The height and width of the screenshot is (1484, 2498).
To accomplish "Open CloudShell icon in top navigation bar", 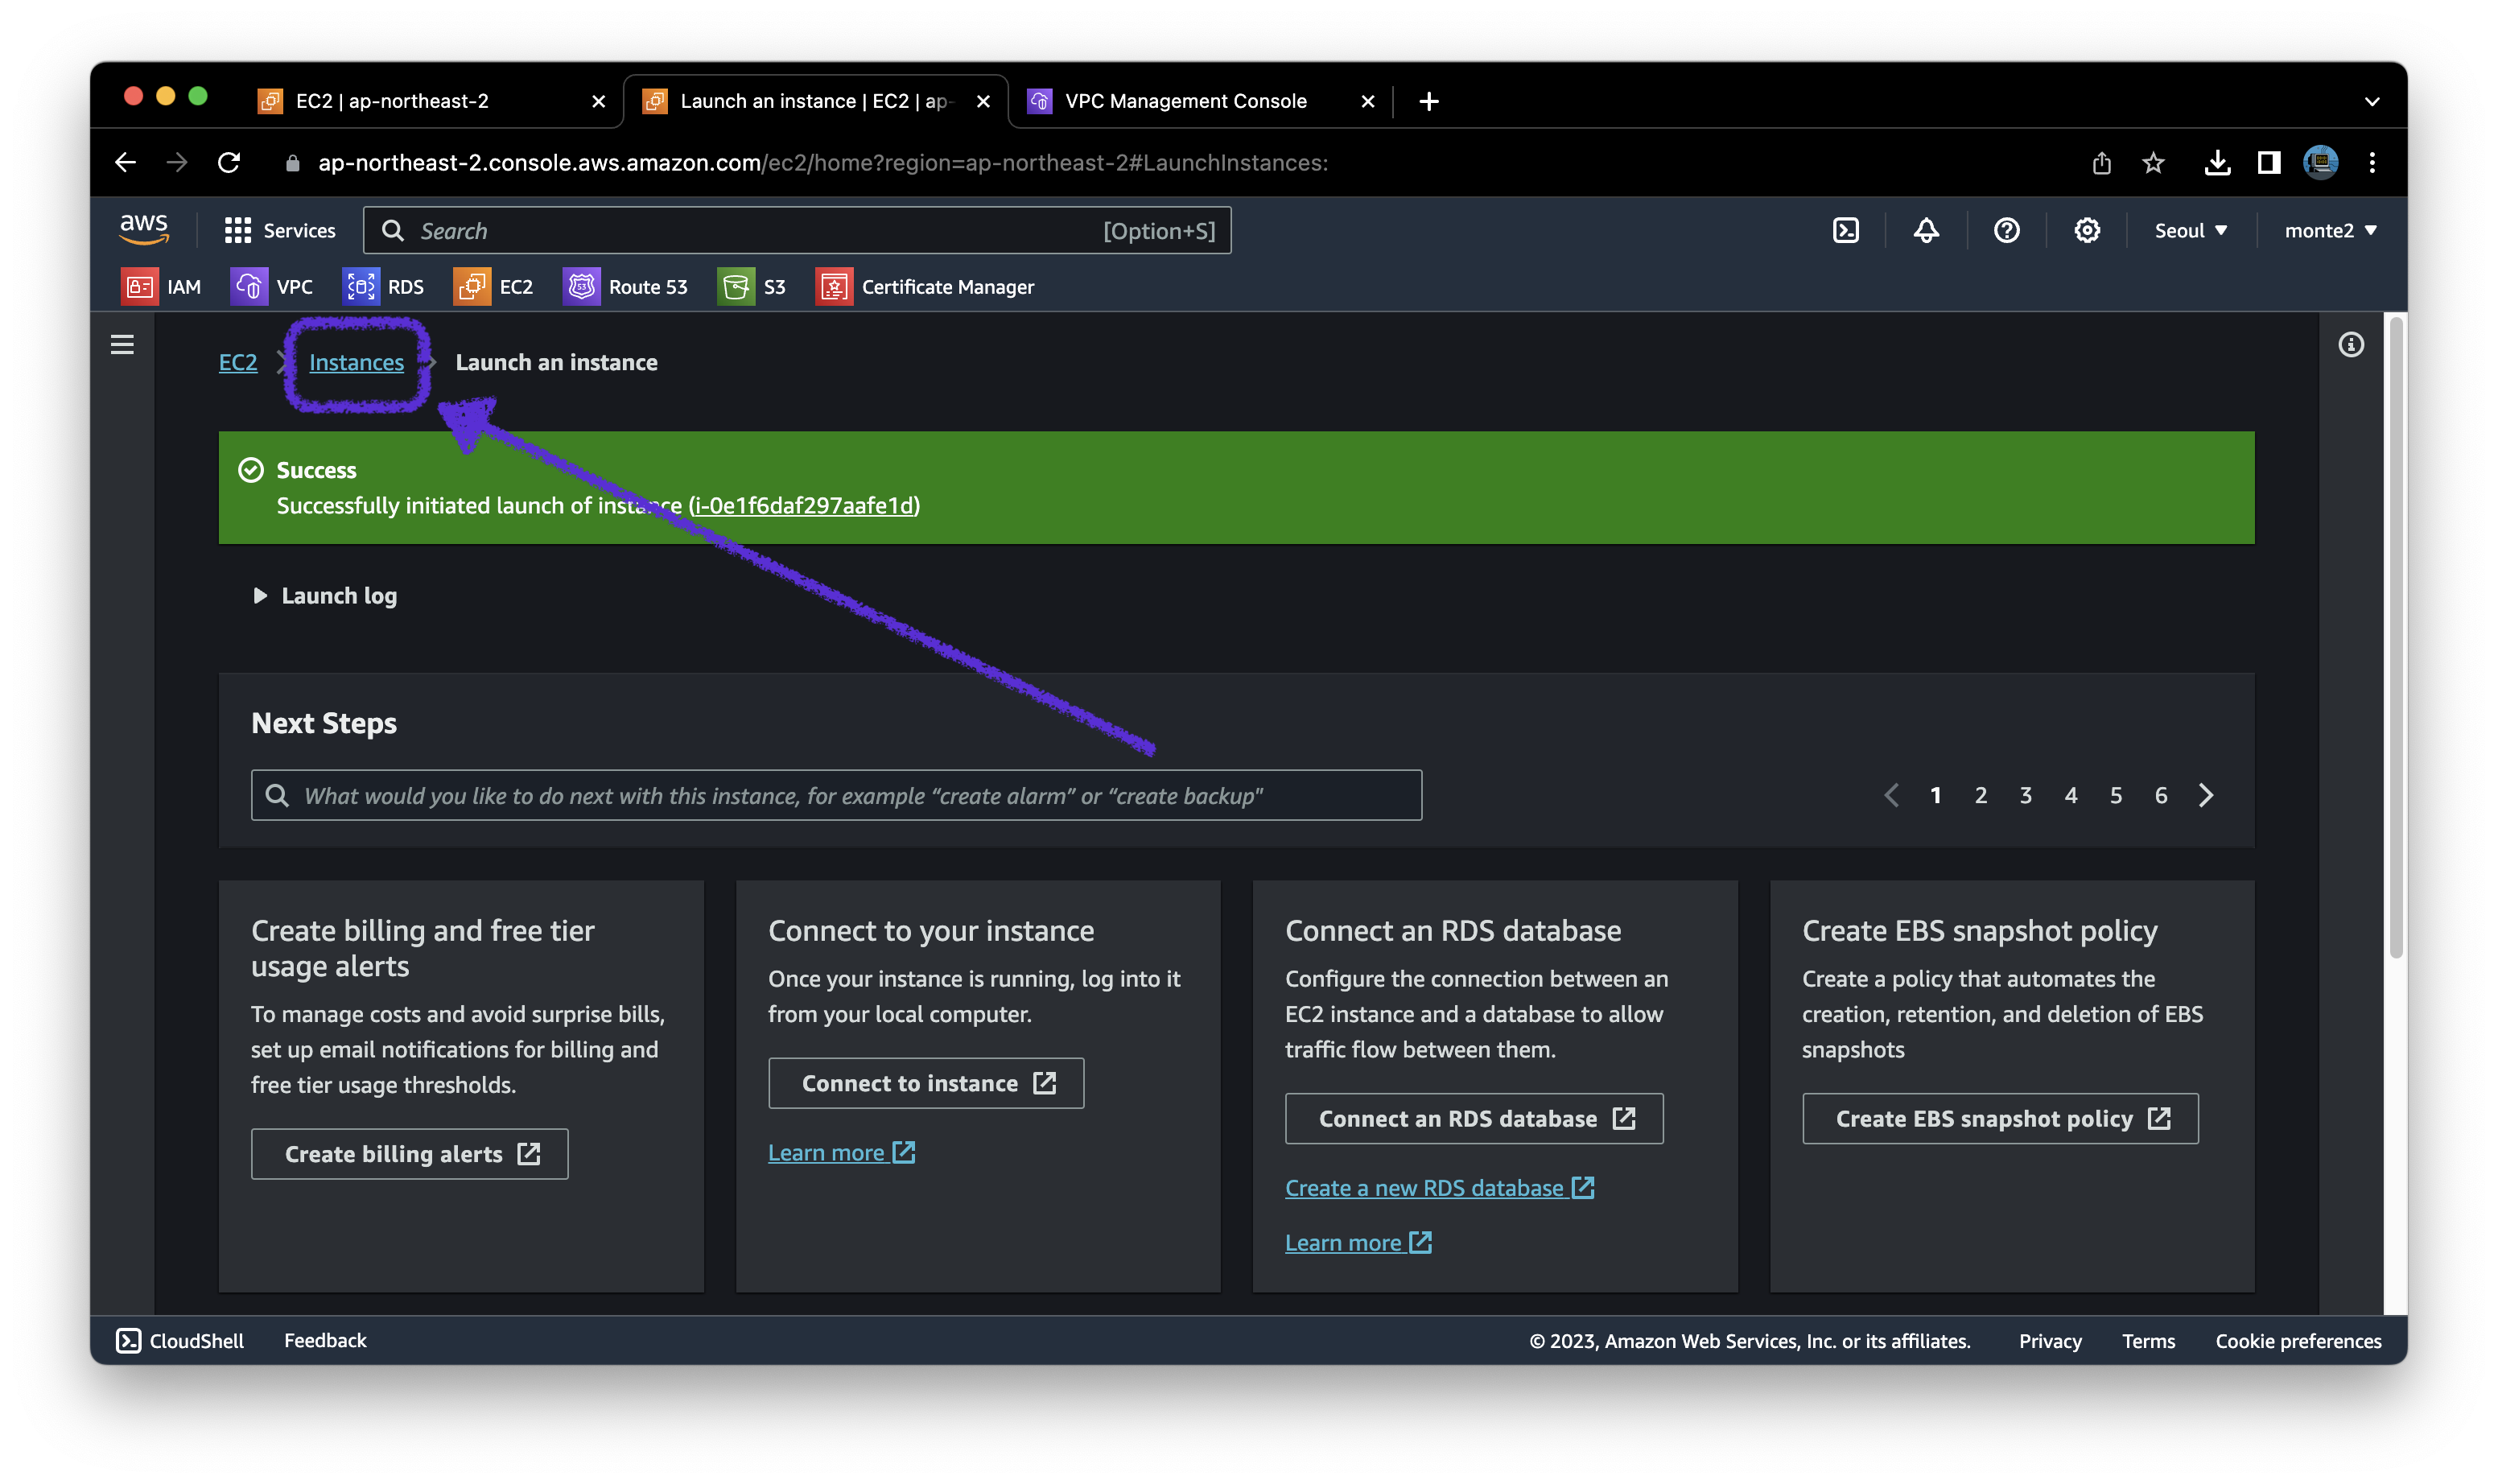I will 1845,231.
